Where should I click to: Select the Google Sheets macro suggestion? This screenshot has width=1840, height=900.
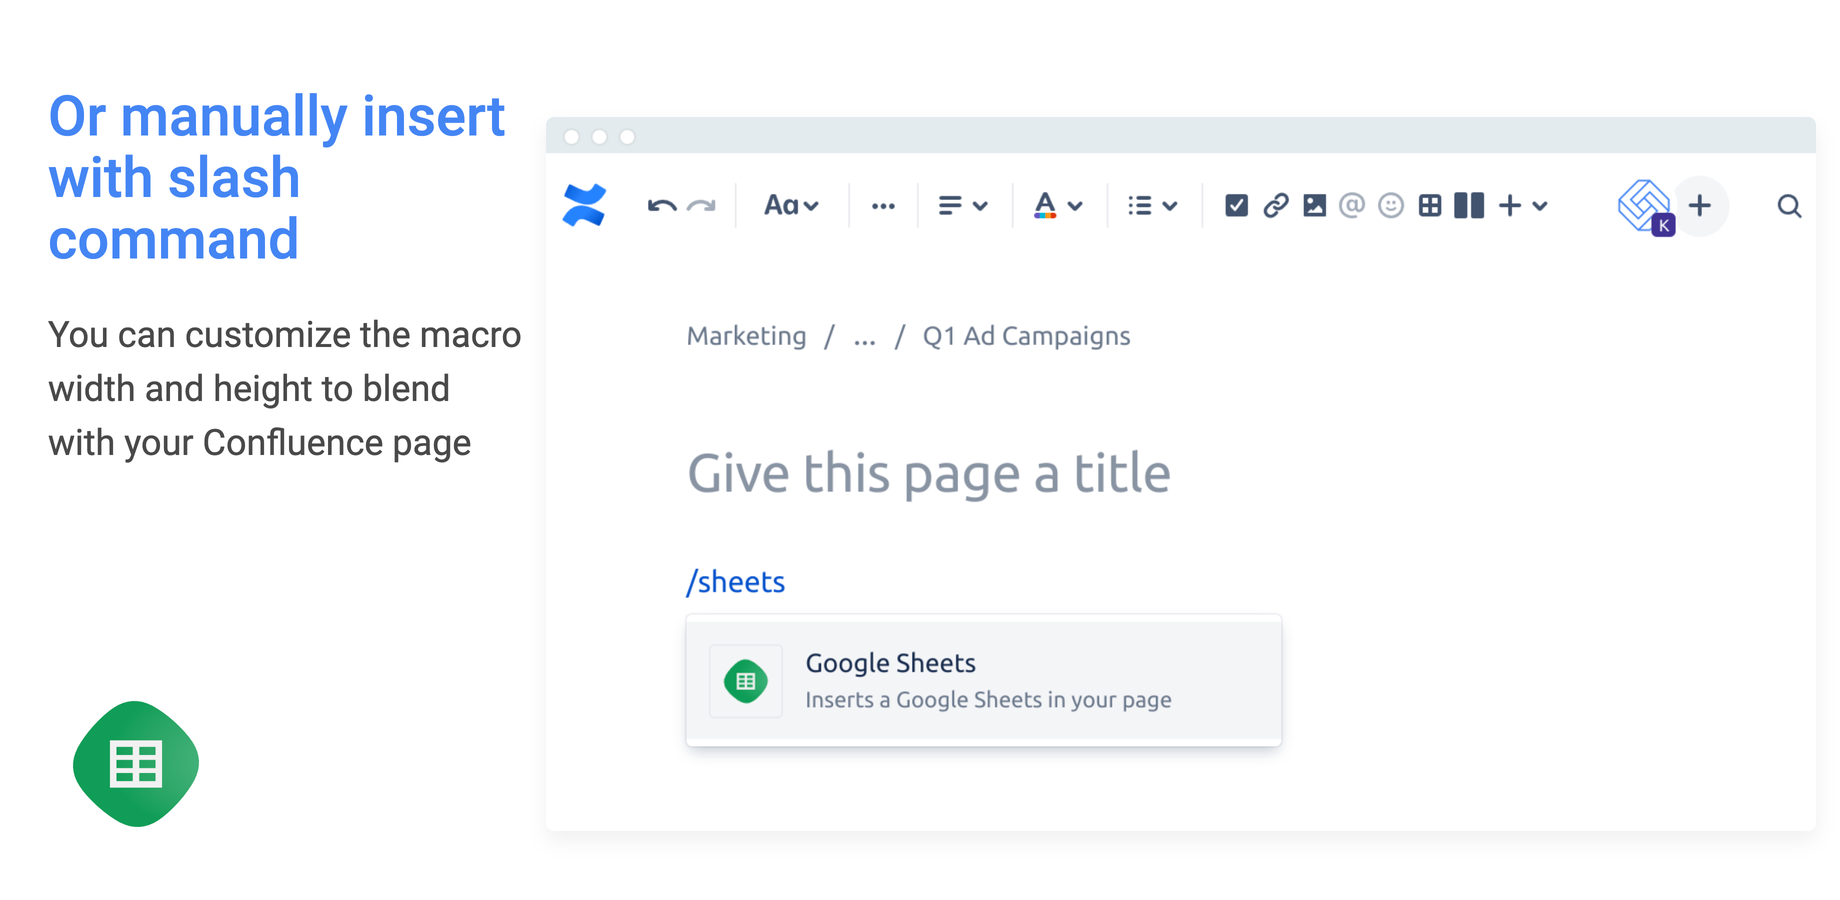coord(983,681)
